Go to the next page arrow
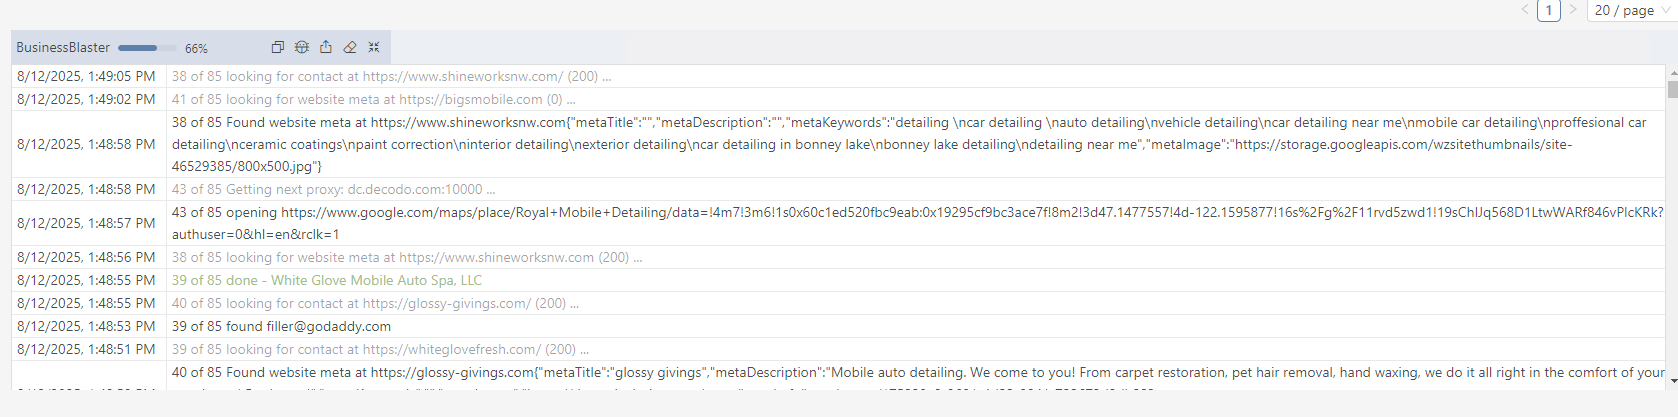This screenshot has width=1678, height=417. coord(1573,10)
